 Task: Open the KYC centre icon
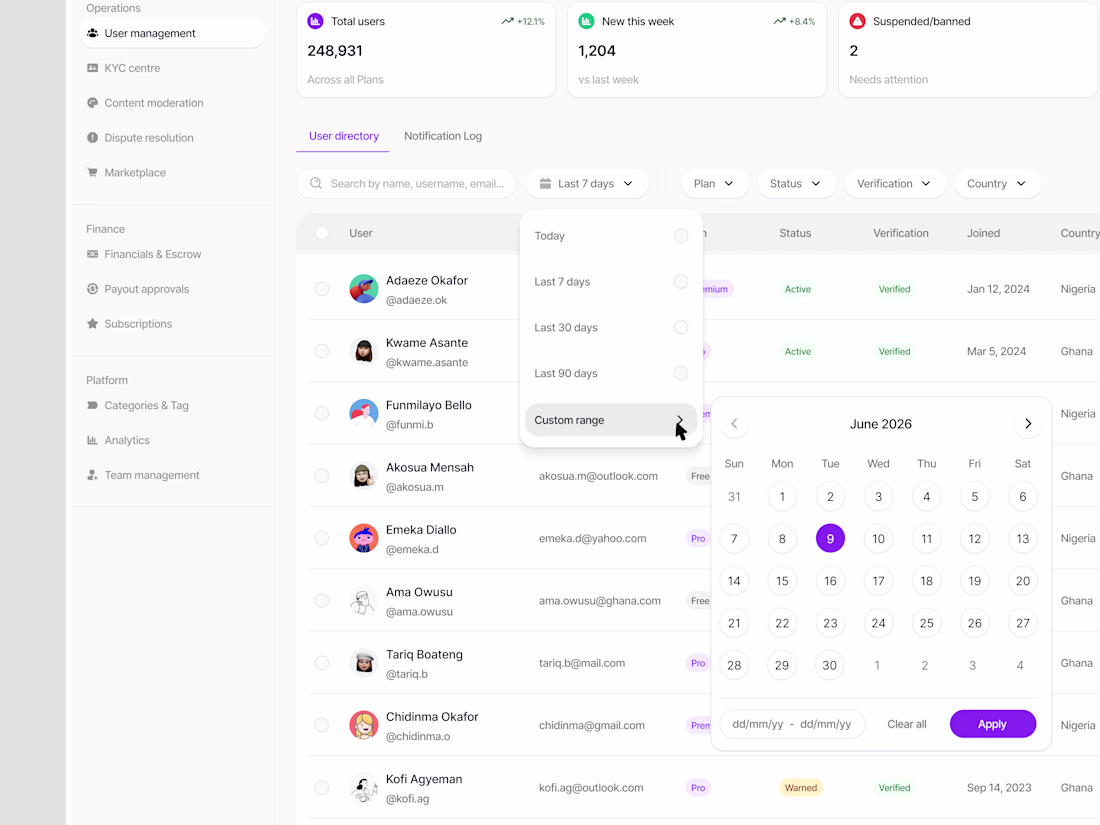pos(92,68)
